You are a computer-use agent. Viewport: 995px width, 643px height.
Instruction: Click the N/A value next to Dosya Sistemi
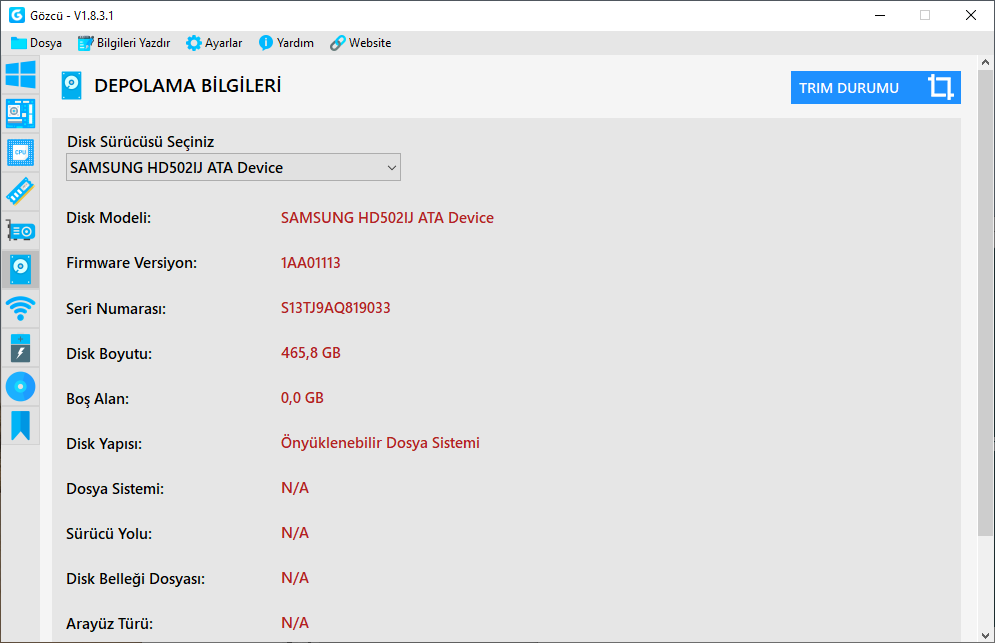[x=295, y=488]
